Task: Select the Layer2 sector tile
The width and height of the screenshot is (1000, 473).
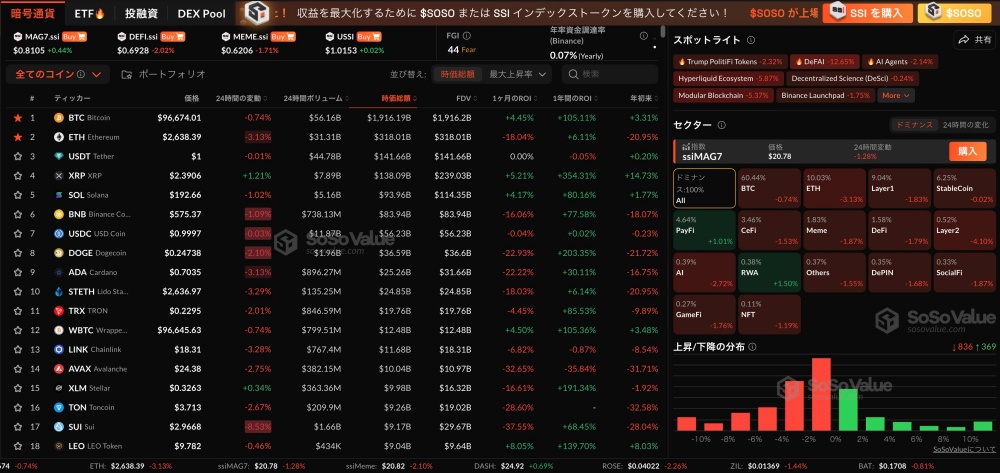Action: (964, 230)
